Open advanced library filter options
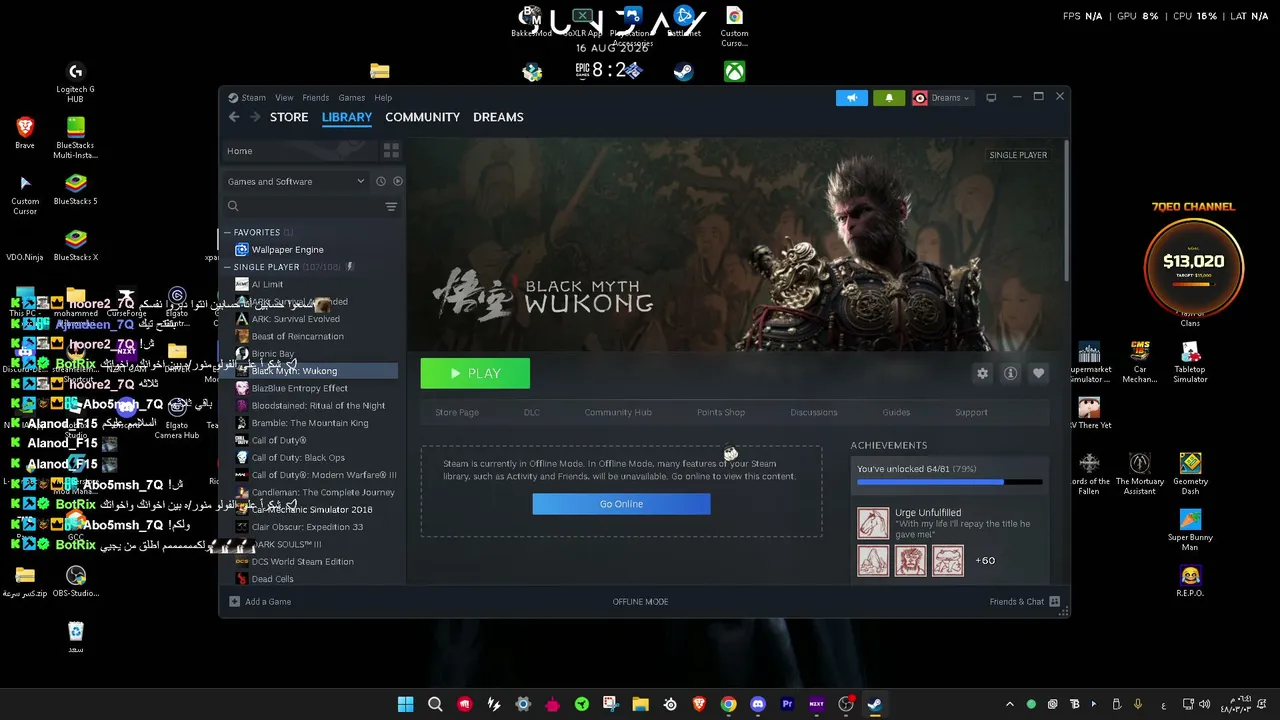 391,206
